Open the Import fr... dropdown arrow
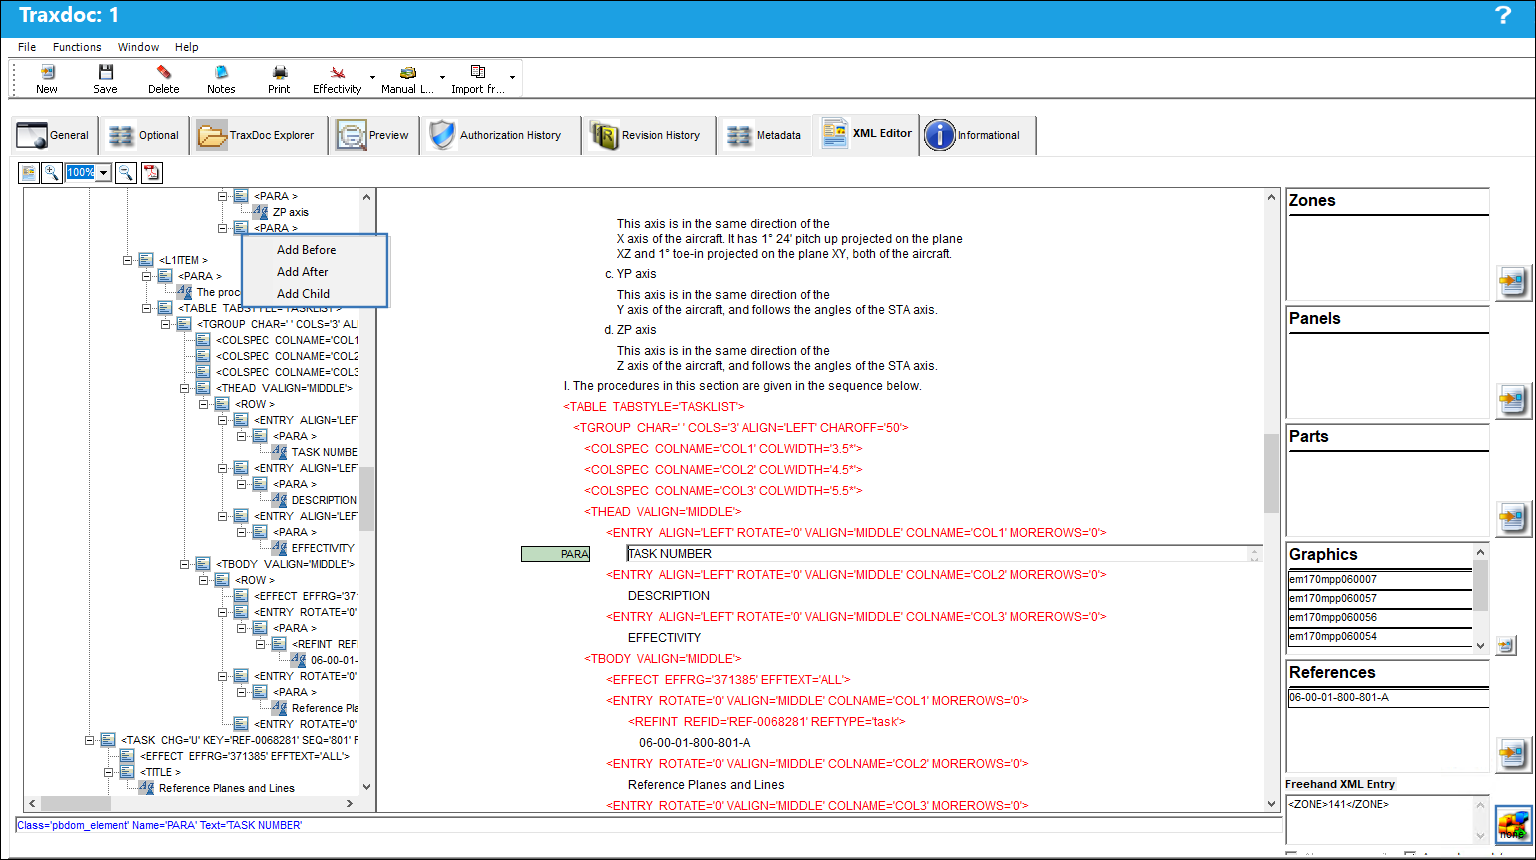Viewport: 1536px width, 860px height. [x=512, y=77]
